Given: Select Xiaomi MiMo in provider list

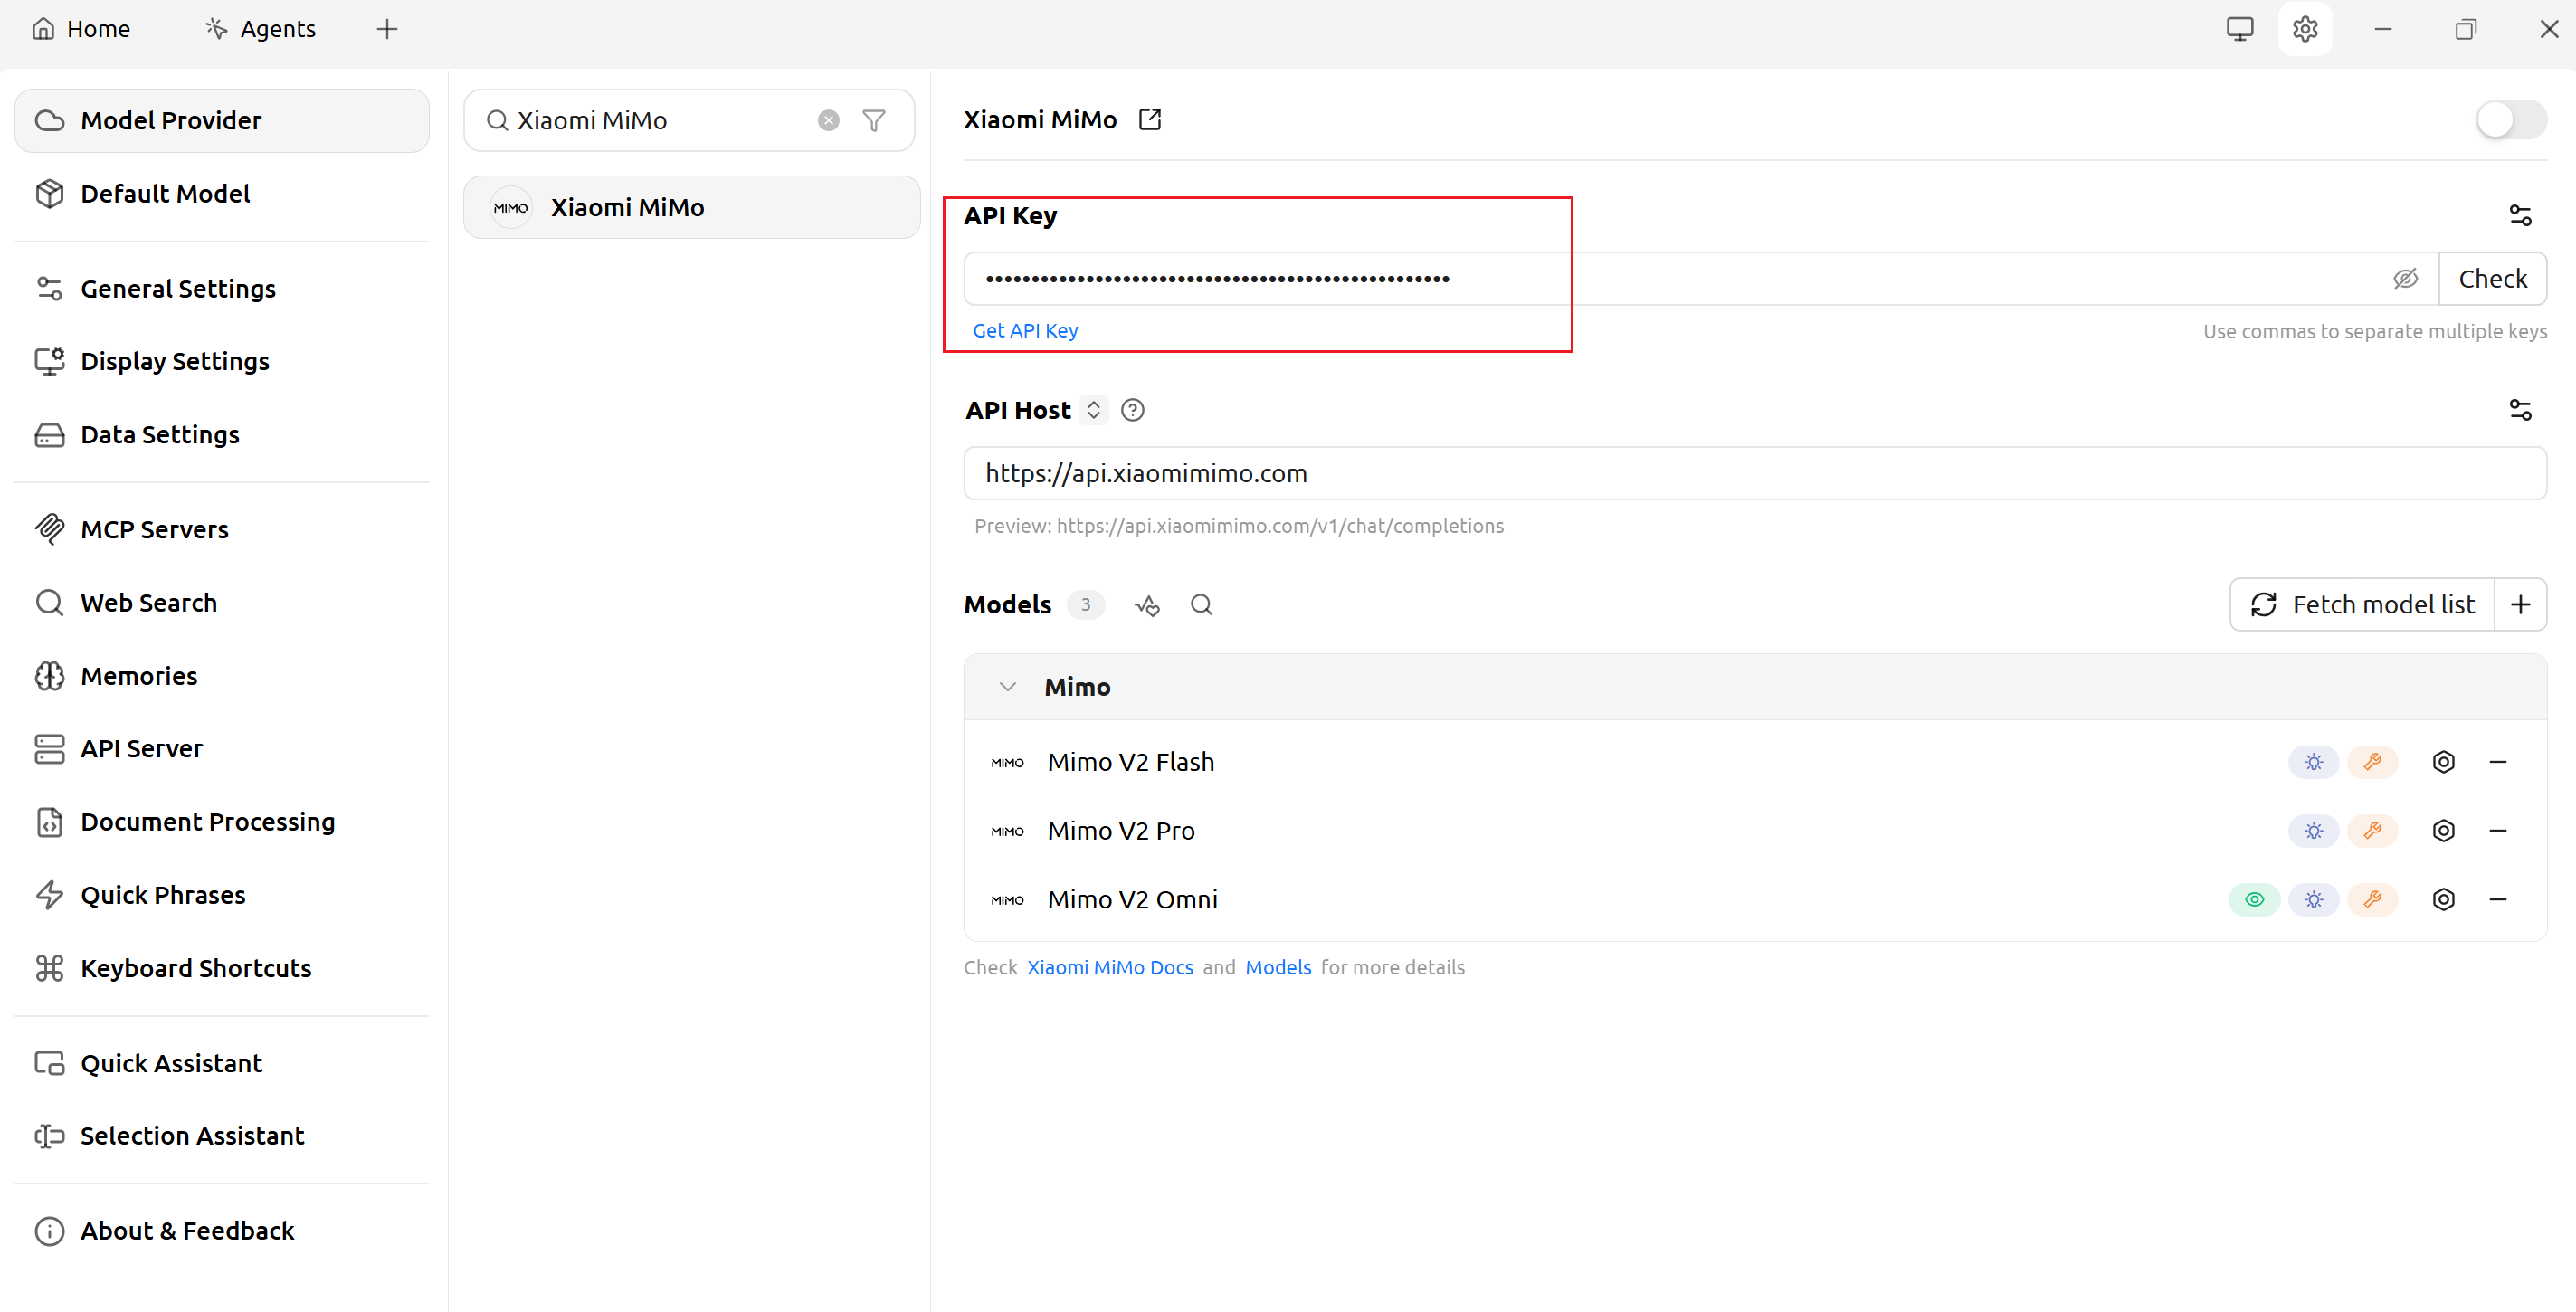Looking at the screenshot, I should pyautogui.click(x=692, y=208).
